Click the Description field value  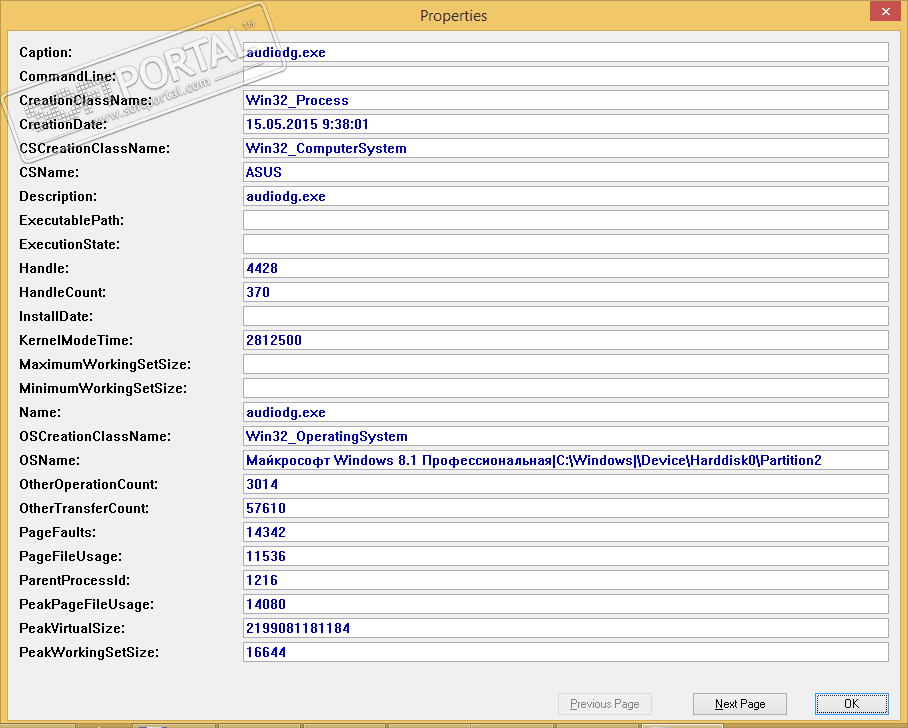click(566, 196)
